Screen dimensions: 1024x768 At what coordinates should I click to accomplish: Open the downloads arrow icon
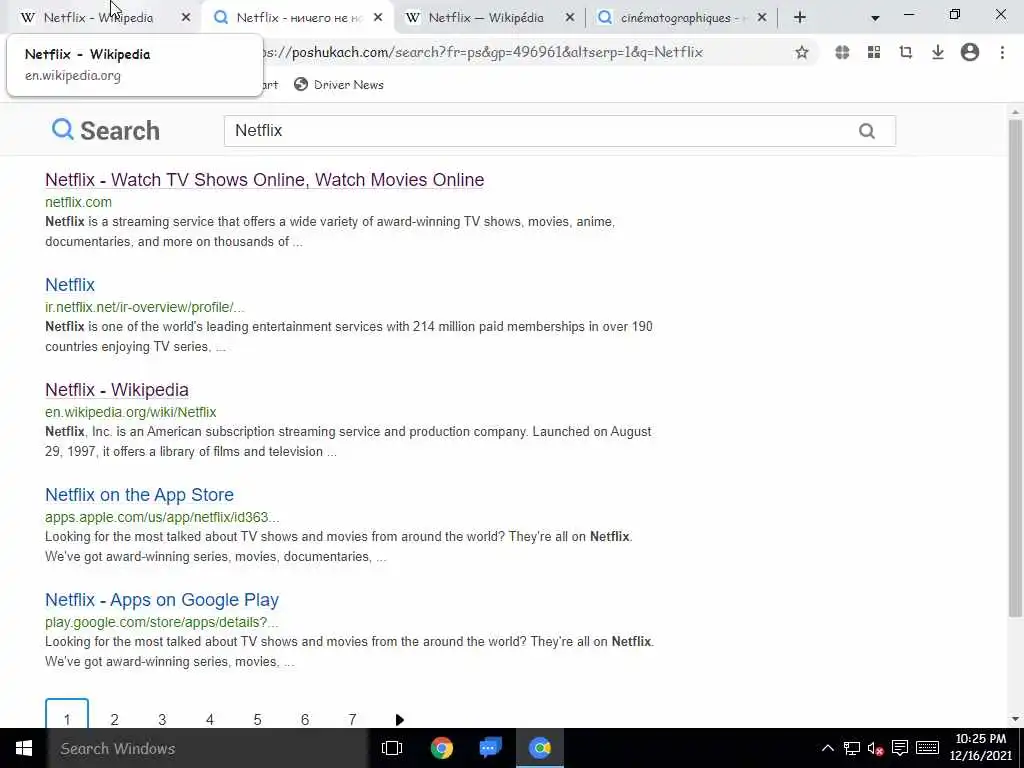937,52
